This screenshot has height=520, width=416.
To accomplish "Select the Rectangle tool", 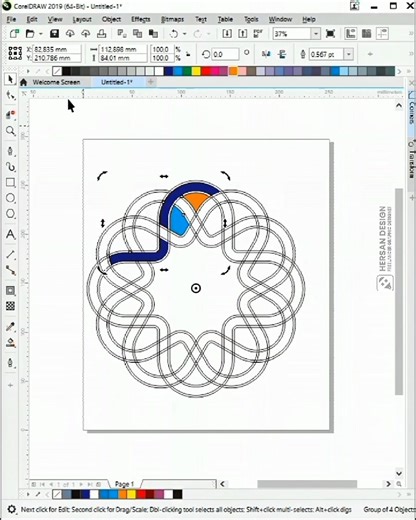I will [x=10, y=182].
